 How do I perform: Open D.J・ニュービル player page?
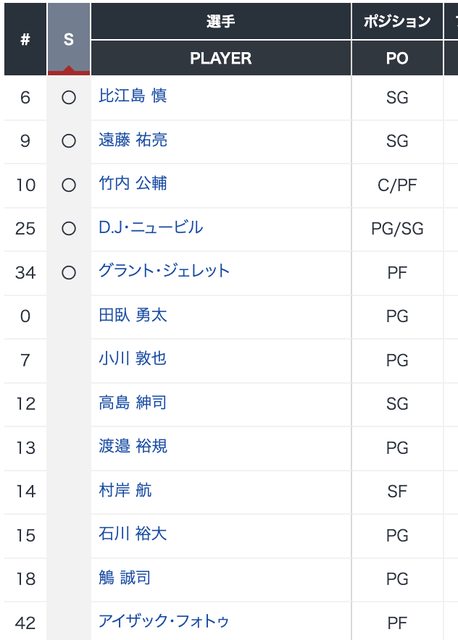point(151,227)
